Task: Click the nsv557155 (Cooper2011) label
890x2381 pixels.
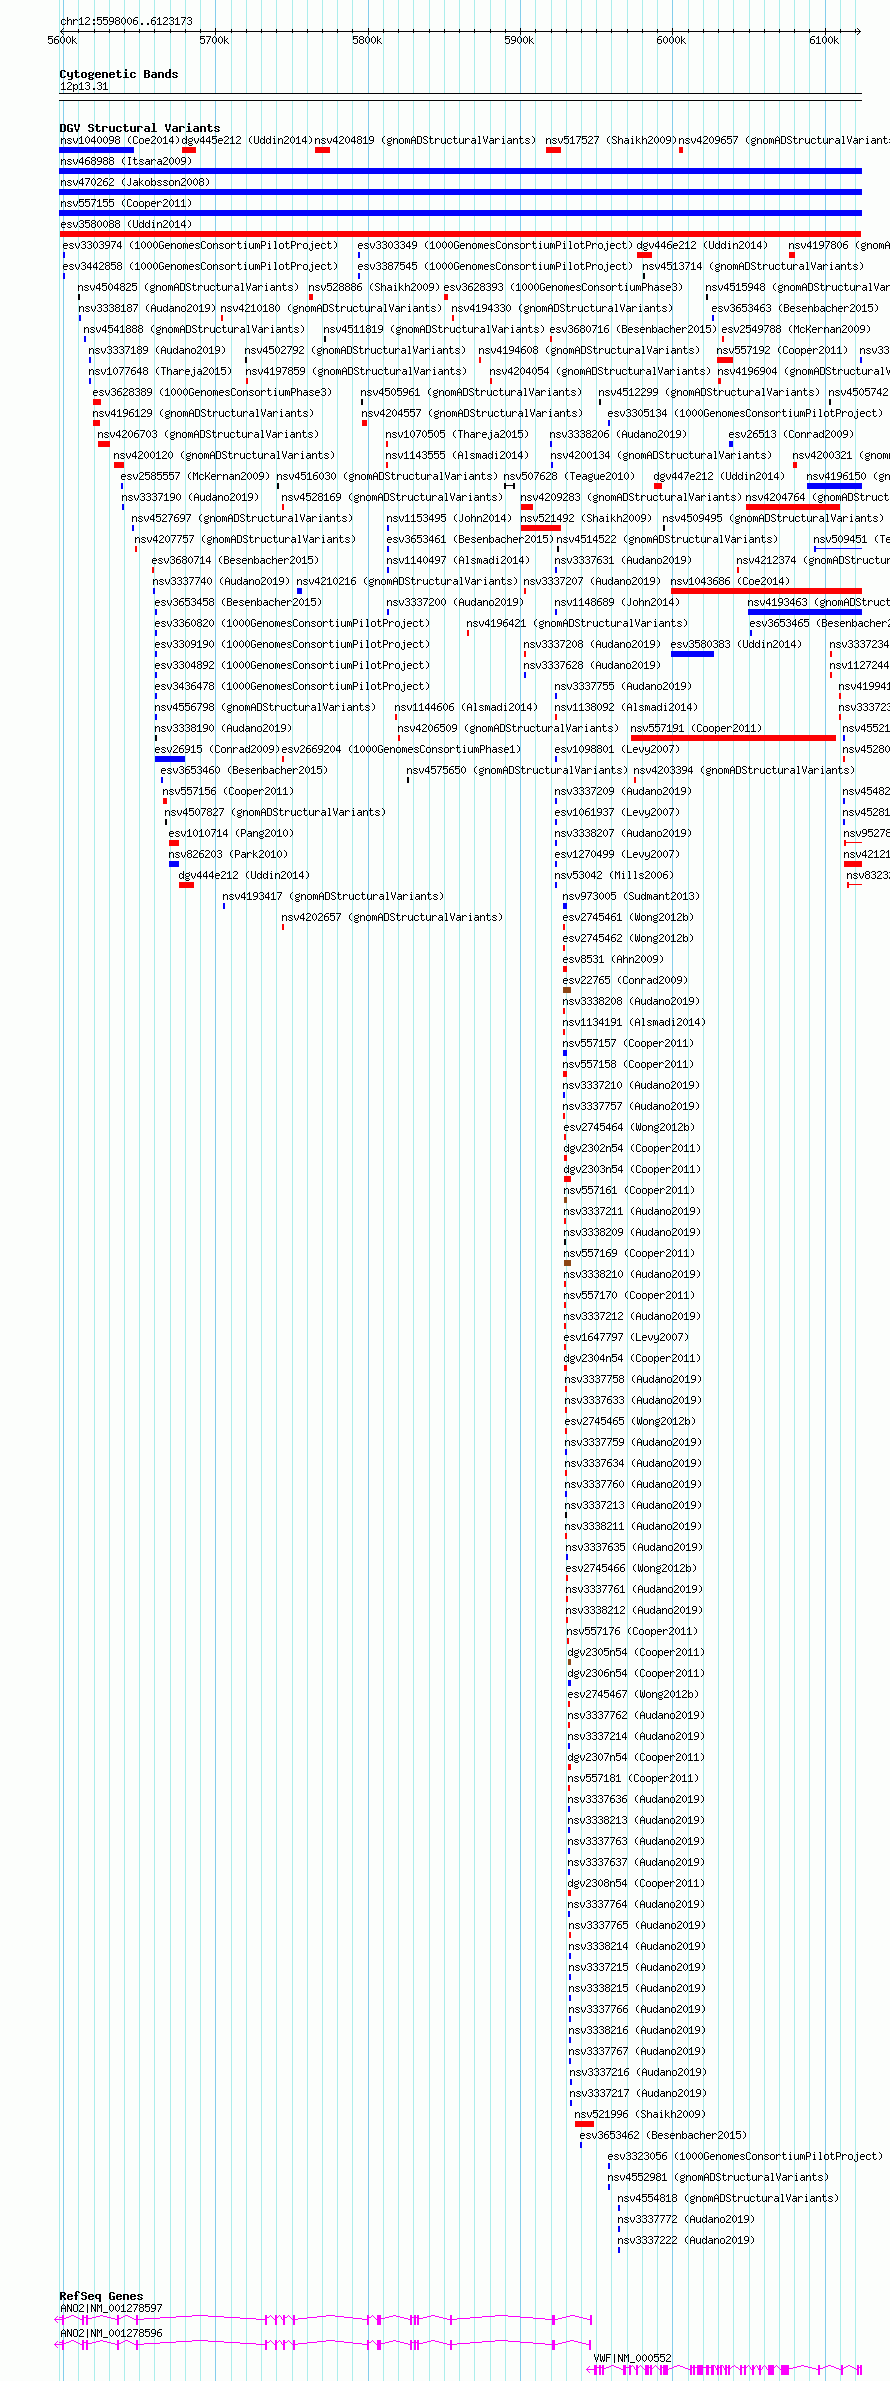Action: [x=125, y=203]
